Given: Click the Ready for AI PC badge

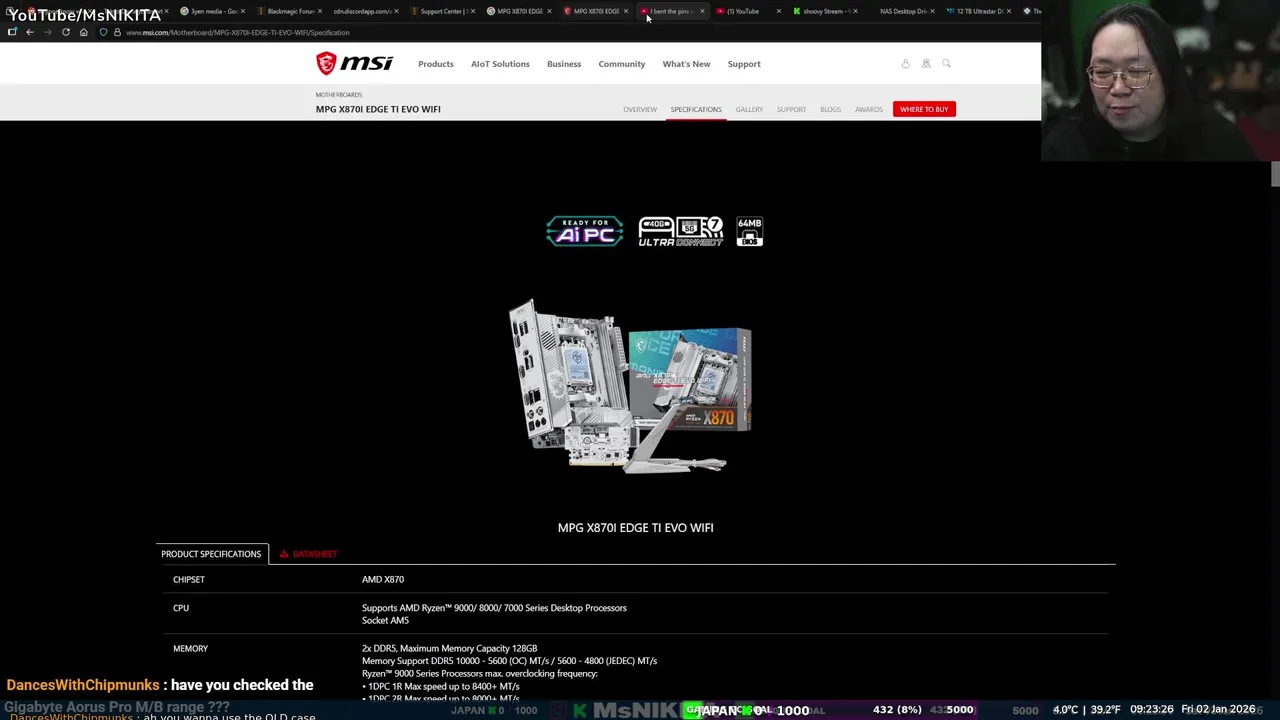Looking at the screenshot, I should tap(585, 231).
